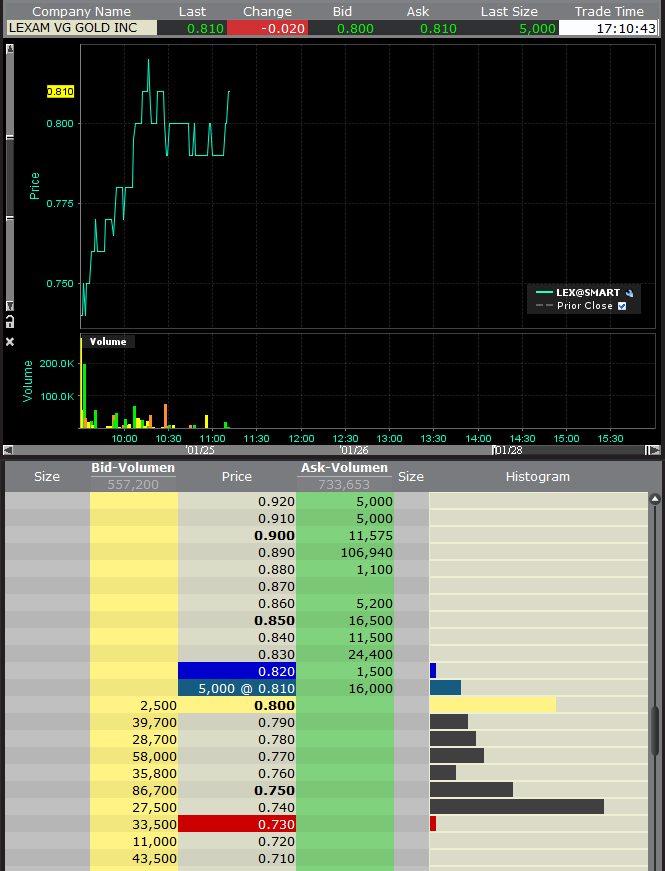Click the up arrow on chart's vertical scrollbar
Image resolution: width=665 pixels, height=871 pixels.
pos(10,49)
